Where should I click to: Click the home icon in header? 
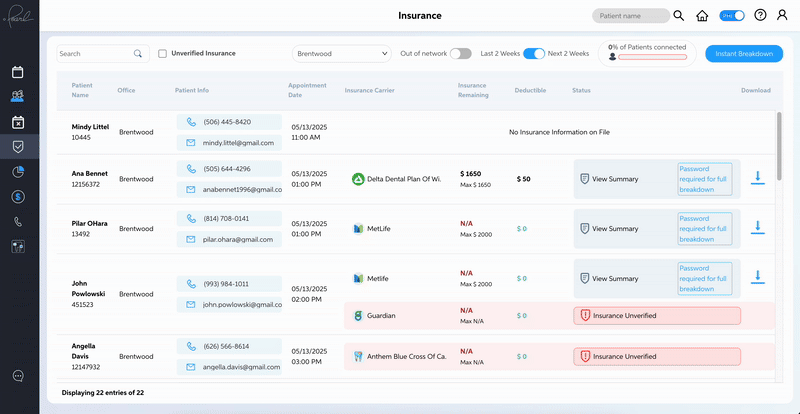point(703,16)
